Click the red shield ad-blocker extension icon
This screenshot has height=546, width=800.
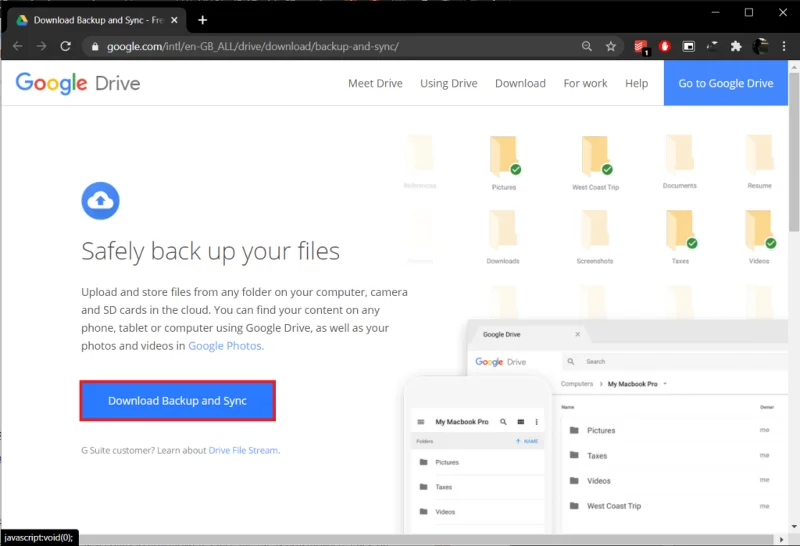point(664,46)
